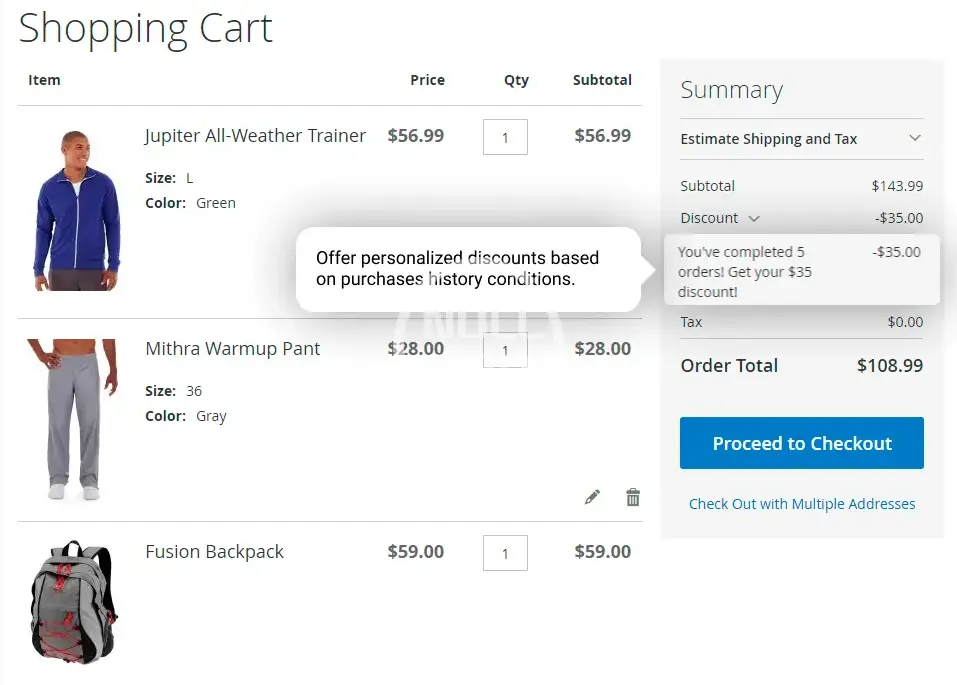
Task: Click the Order Total amount $108.99
Action: tap(889, 366)
